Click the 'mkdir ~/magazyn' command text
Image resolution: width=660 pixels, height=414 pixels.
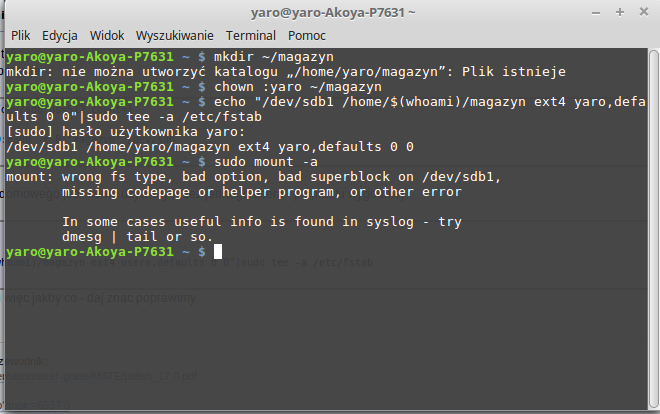tap(274, 57)
